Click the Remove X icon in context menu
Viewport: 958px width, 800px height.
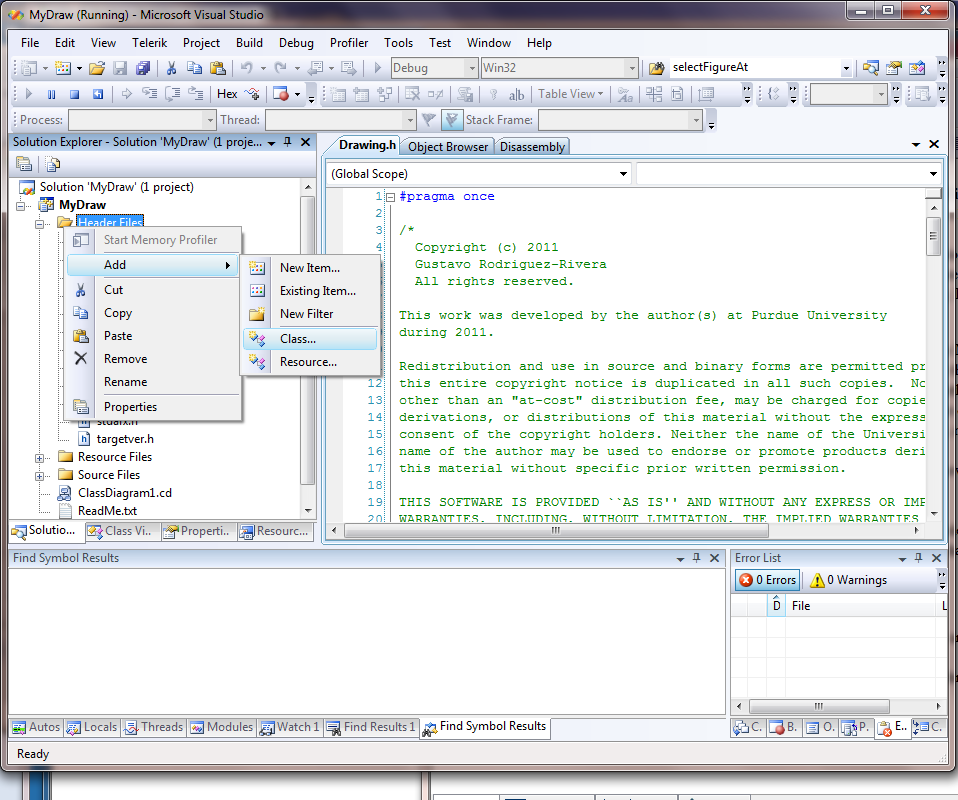pos(81,359)
